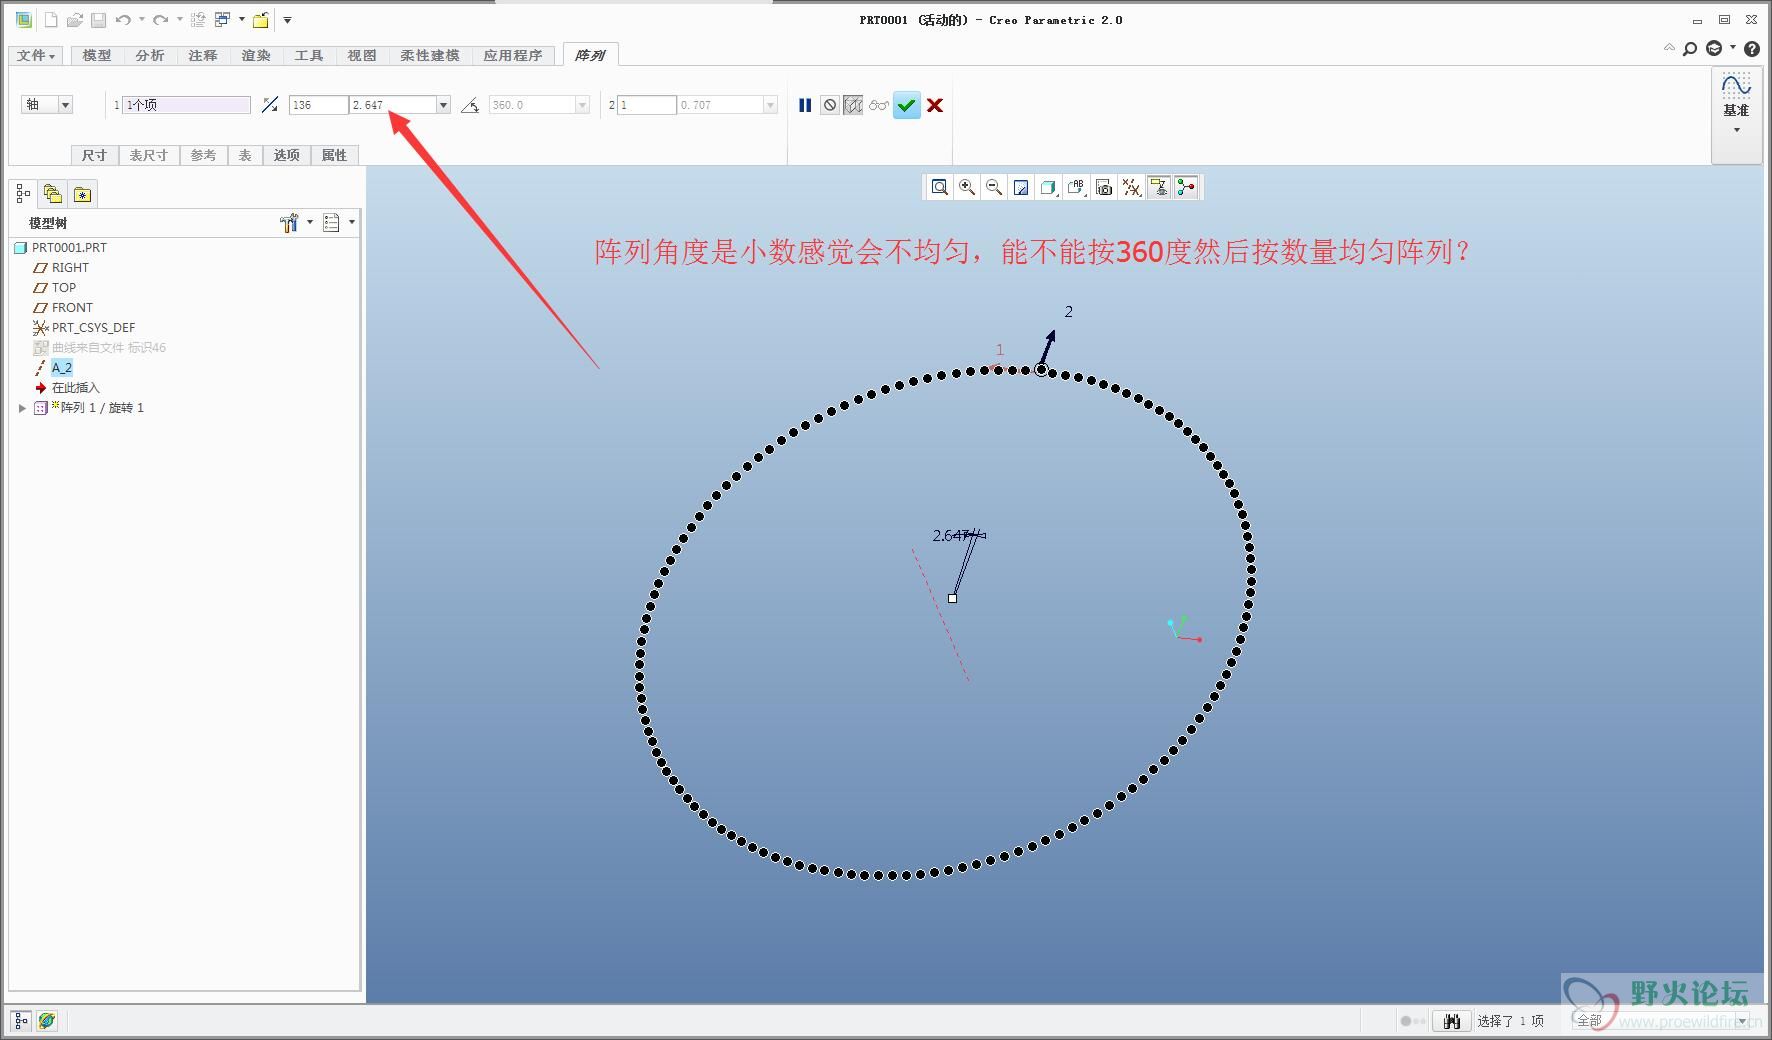Image resolution: width=1772 pixels, height=1040 pixels.
Task: Show the model tree tab
Action: coord(23,194)
